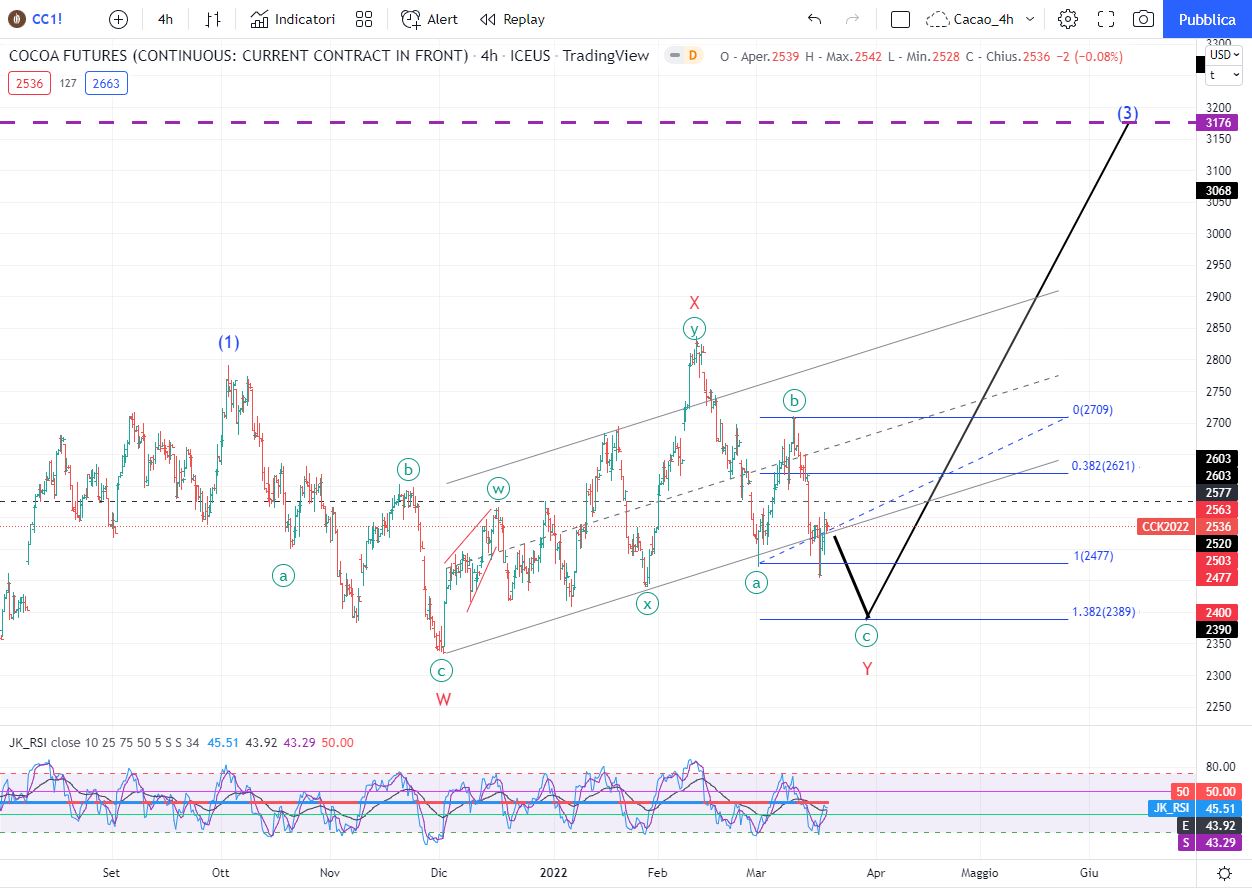Select the 1.382(2389) Fibonacci level label
The image size is (1252, 892).
pos(1103,612)
